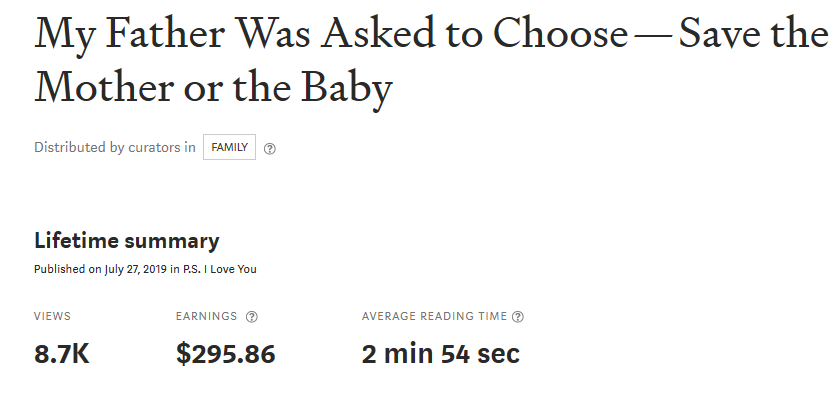Viewport: 840px width, 399px height.
Task: Click the 2 min 54 sec value
Action: (x=440, y=355)
